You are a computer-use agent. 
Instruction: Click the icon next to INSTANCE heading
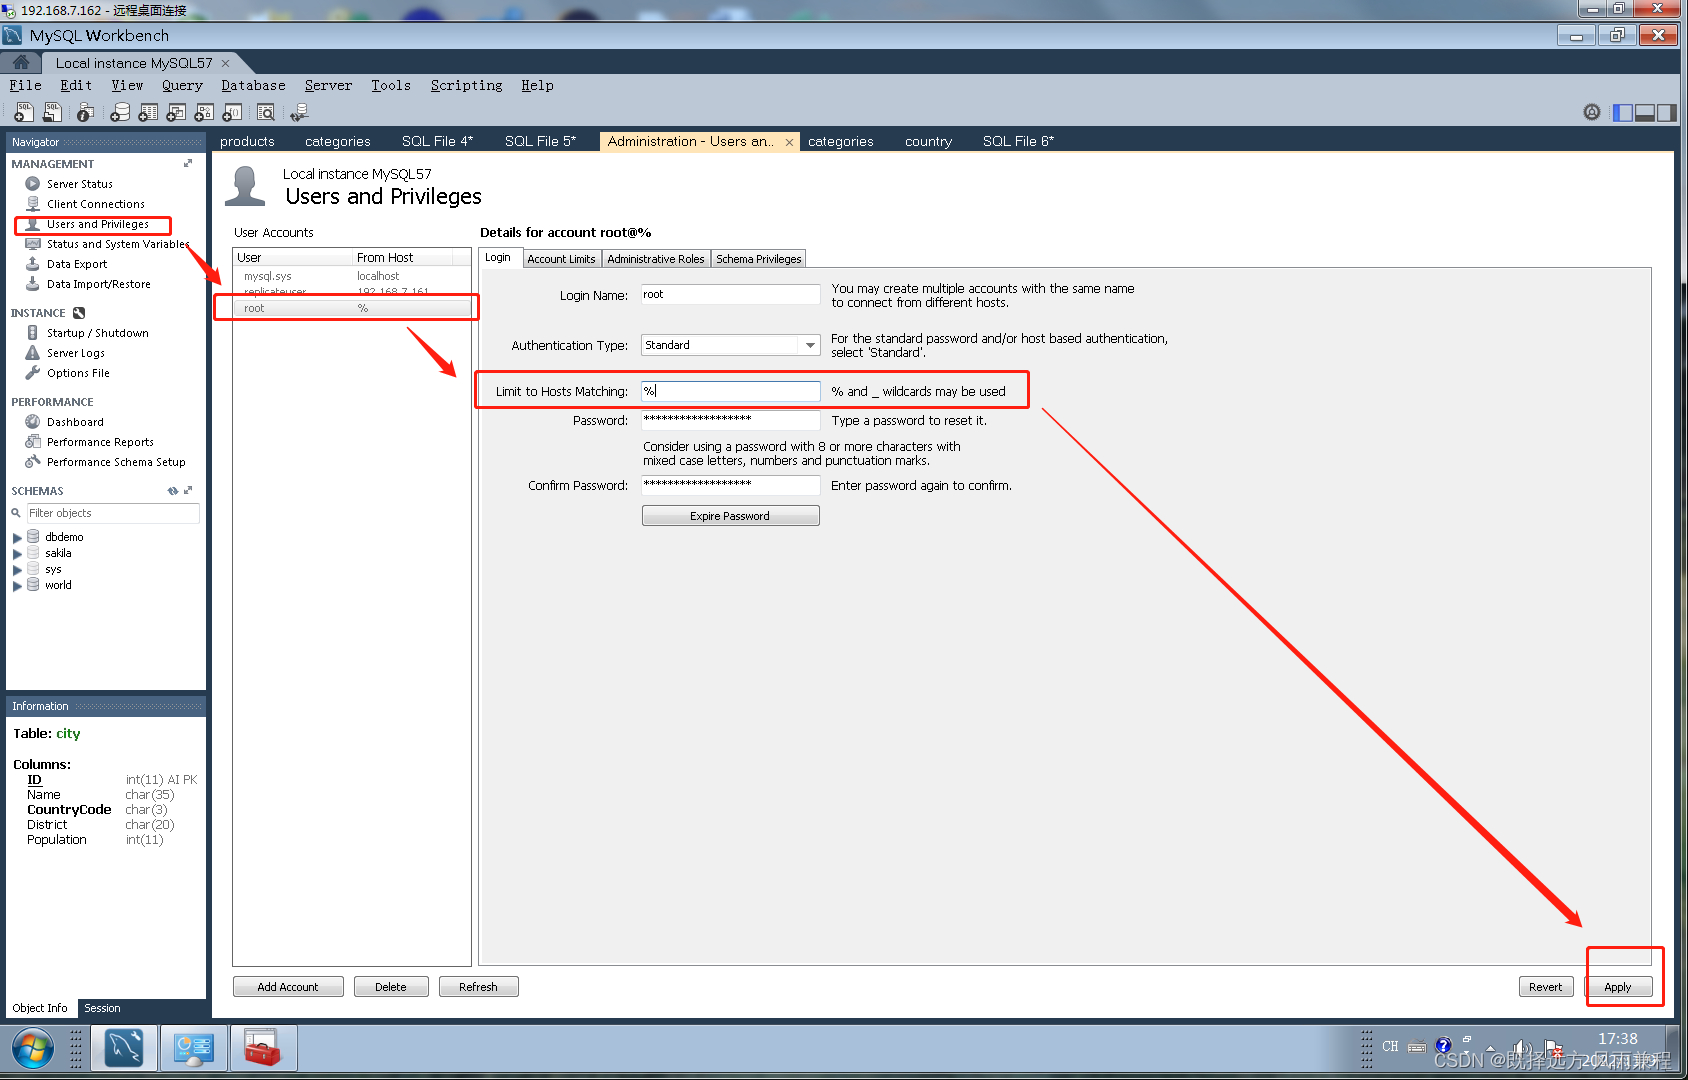pyautogui.click(x=79, y=313)
